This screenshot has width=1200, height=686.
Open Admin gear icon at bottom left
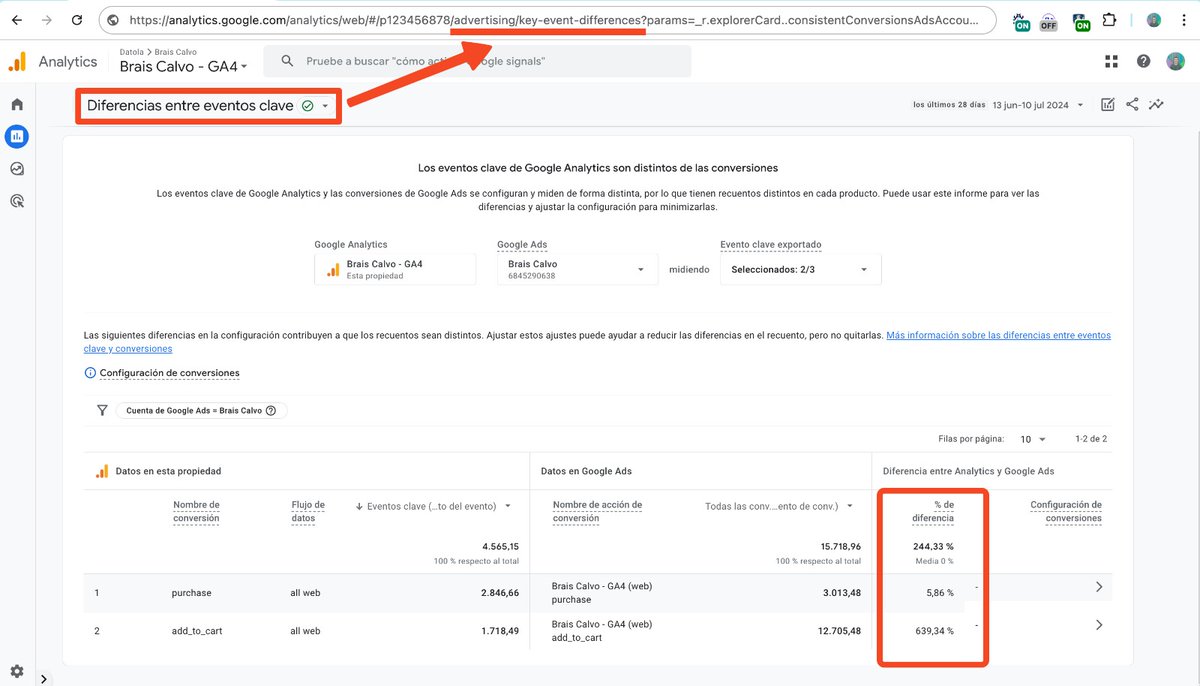(x=17, y=671)
